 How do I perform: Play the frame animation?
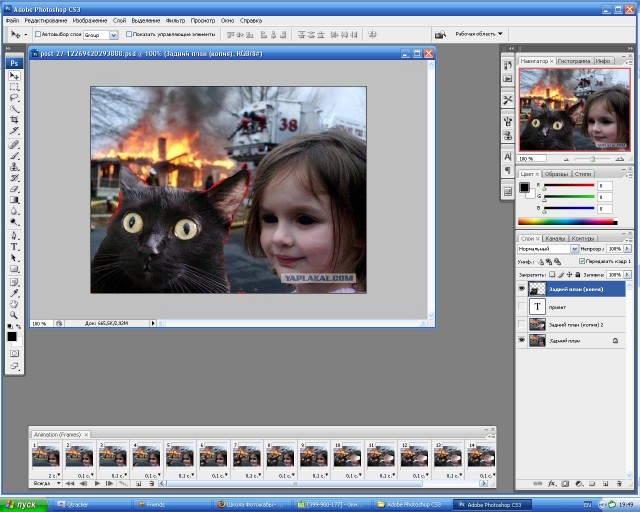97,483
